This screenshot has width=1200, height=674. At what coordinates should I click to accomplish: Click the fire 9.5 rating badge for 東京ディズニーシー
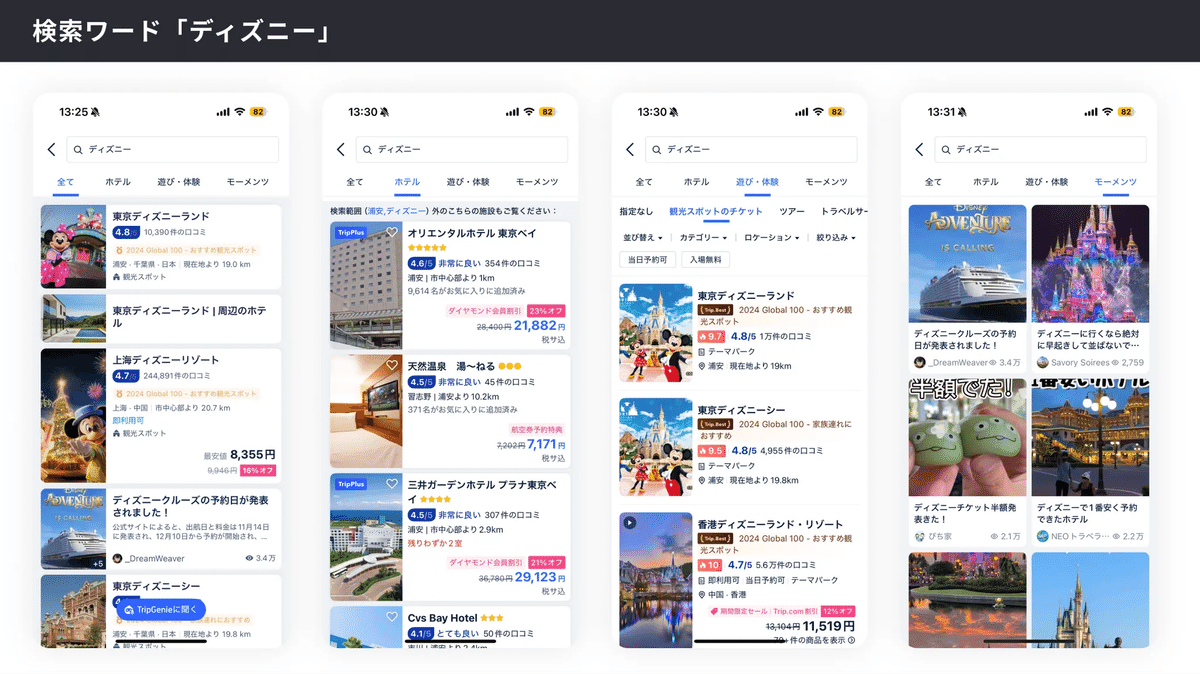711,450
